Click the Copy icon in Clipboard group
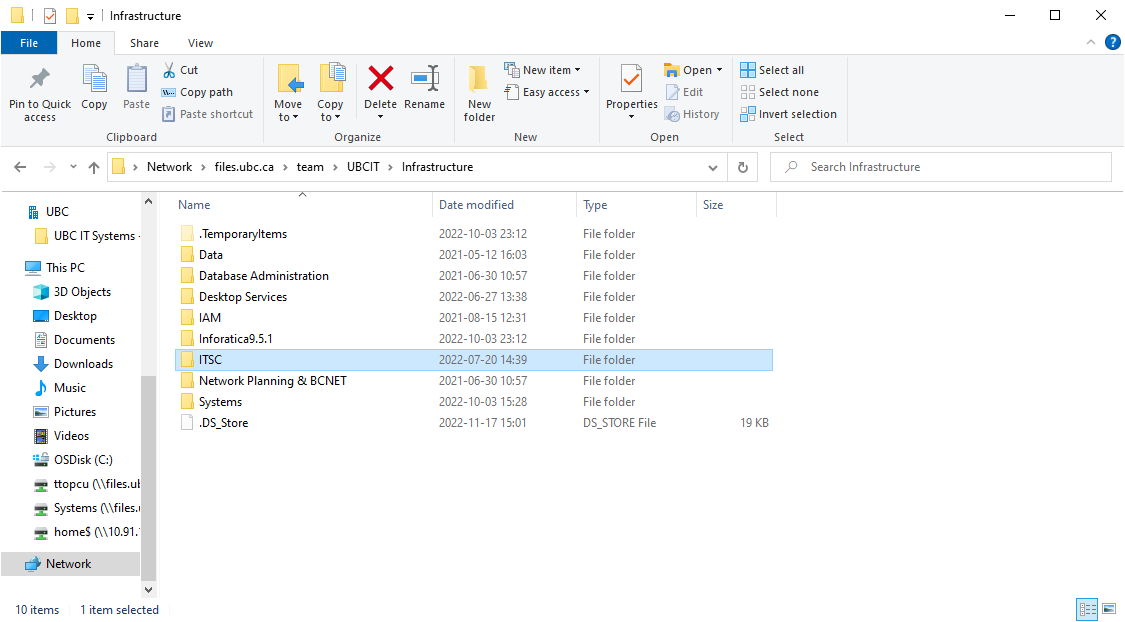The image size is (1125, 622). point(94,80)
